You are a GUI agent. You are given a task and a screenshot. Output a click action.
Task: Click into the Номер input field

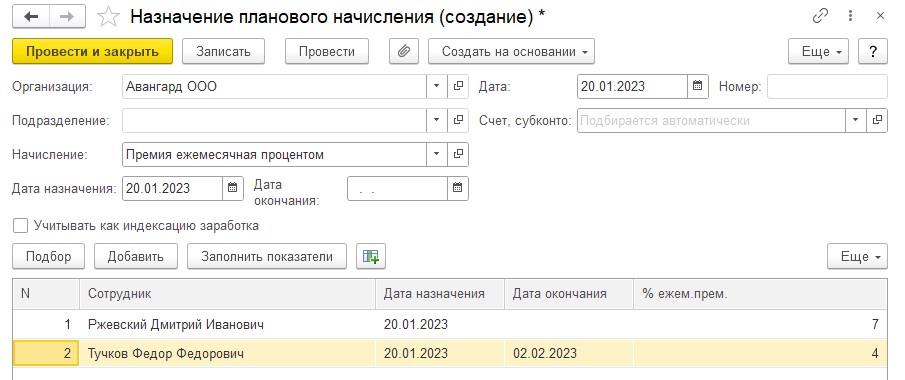coord(827,87)
